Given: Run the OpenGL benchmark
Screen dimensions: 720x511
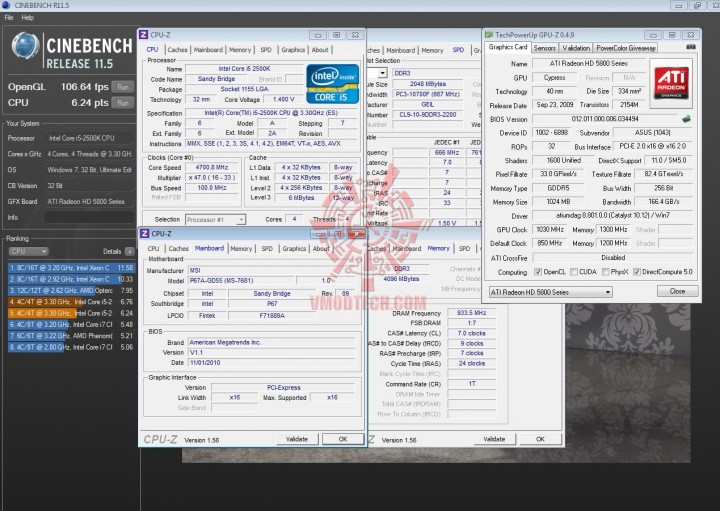Looking at the screenshot, I should click(123, 87).
